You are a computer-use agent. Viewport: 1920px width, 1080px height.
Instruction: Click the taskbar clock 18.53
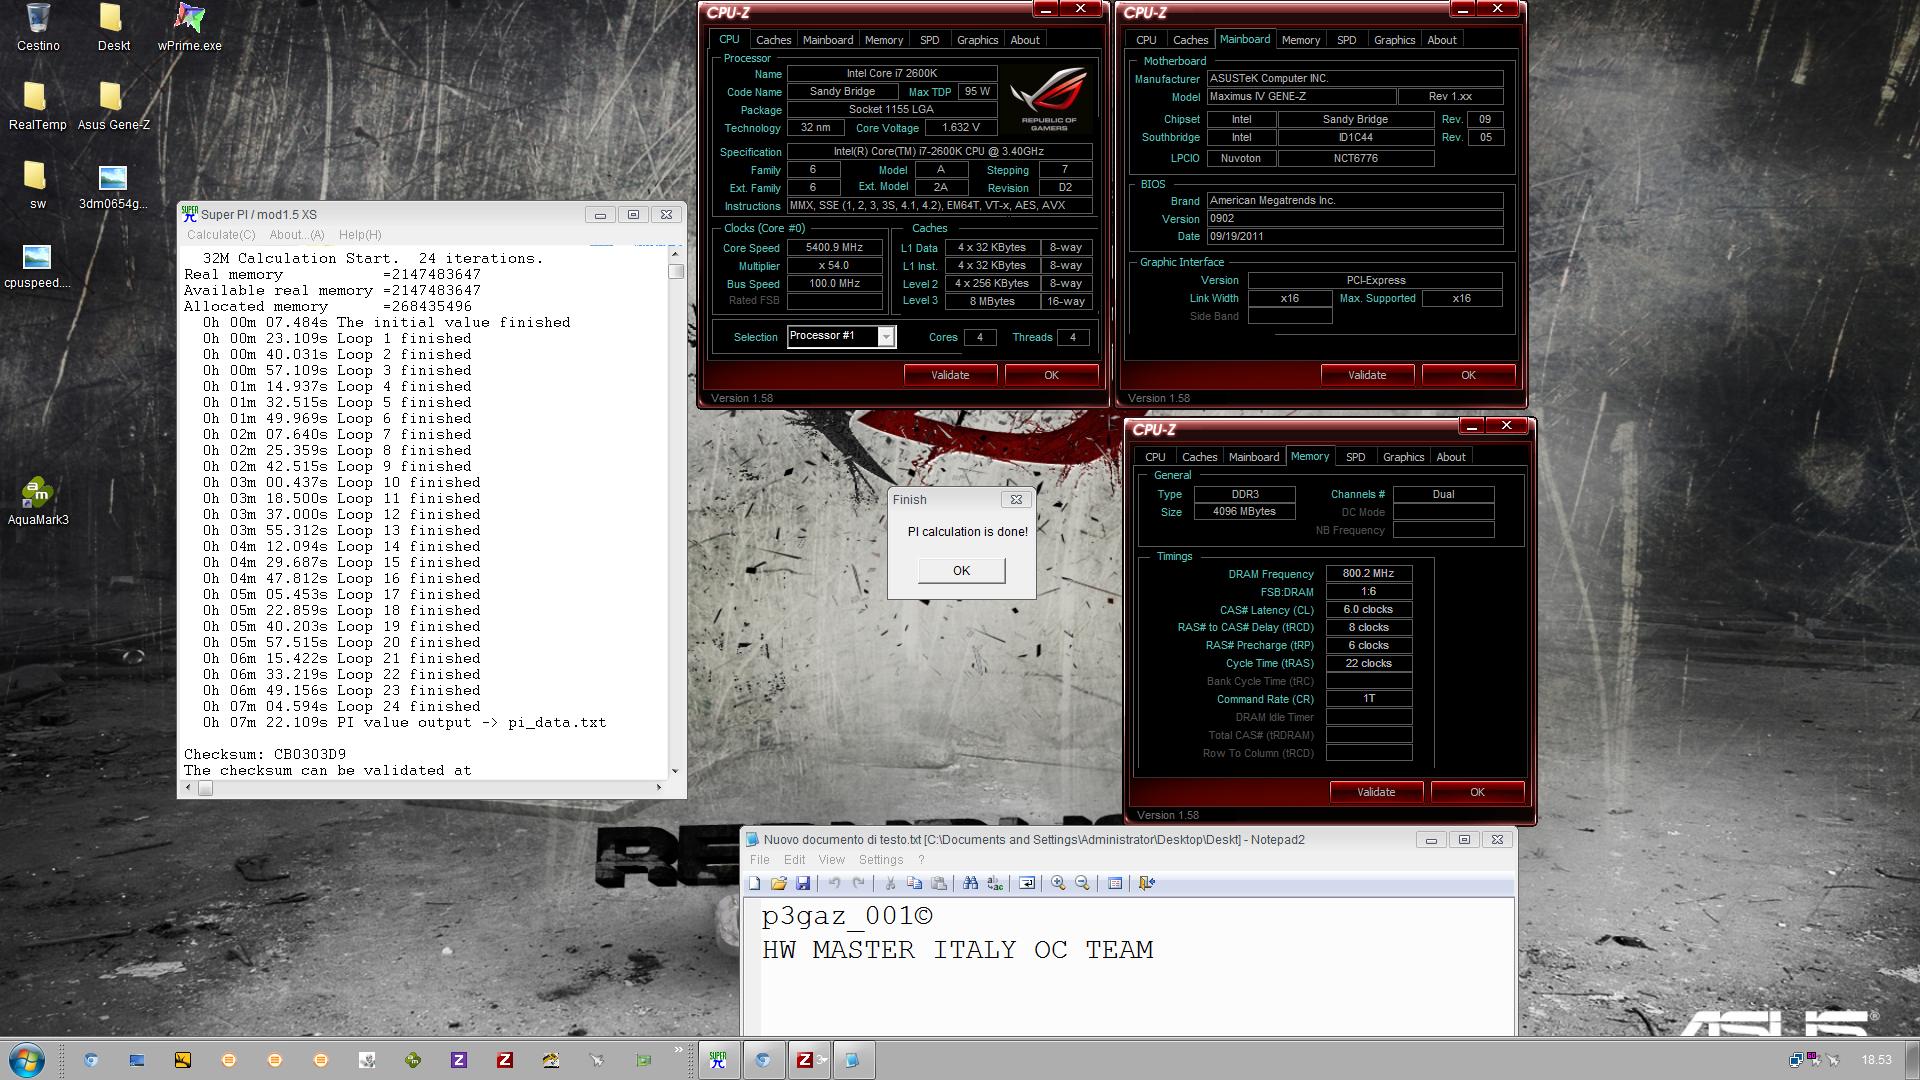(x=1876, y=1060)
